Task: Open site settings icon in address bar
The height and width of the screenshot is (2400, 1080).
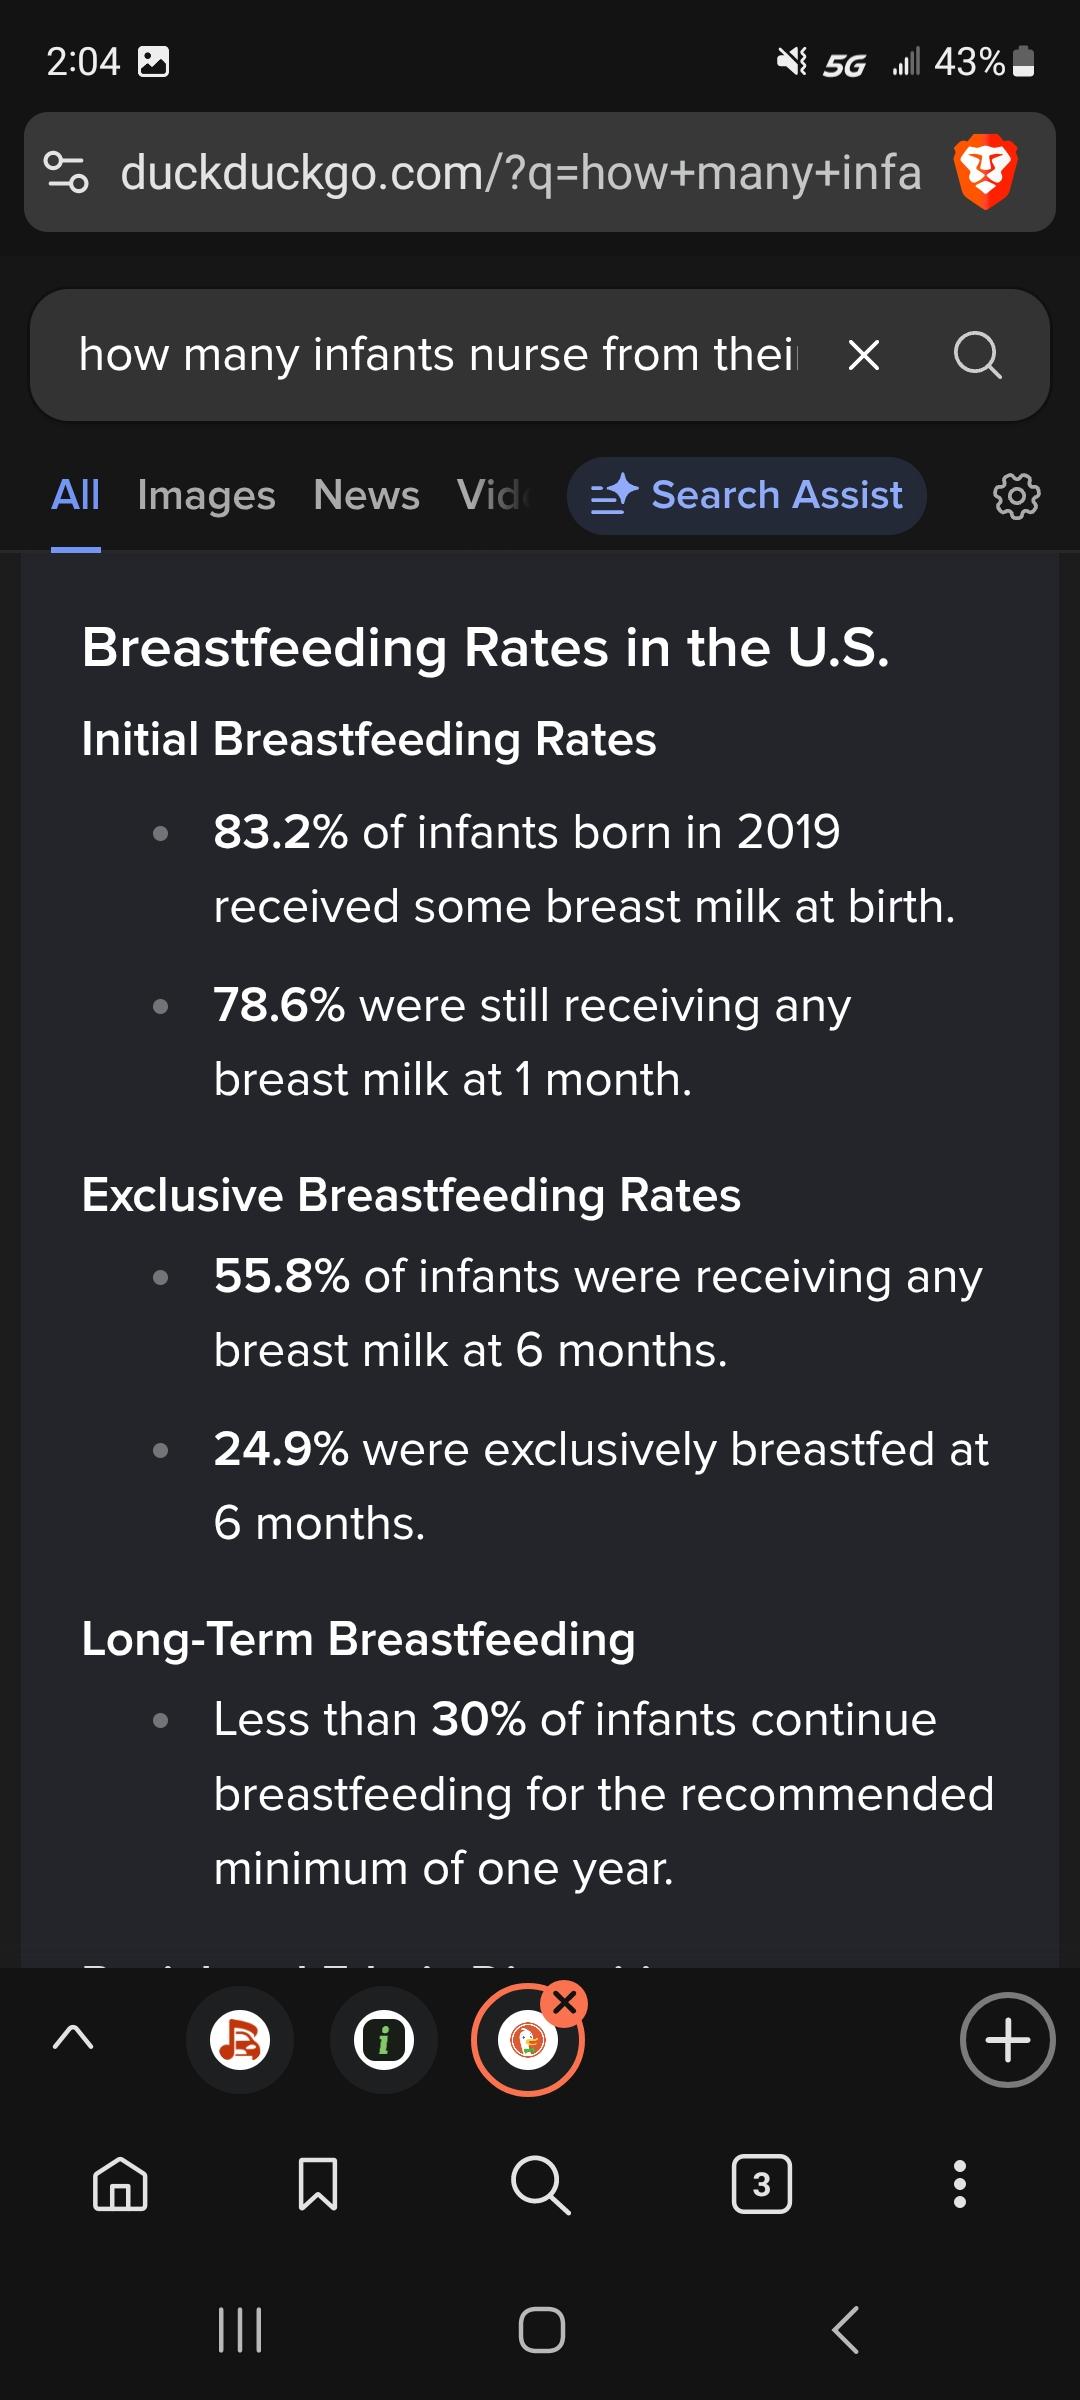Action: coord(67,172)
